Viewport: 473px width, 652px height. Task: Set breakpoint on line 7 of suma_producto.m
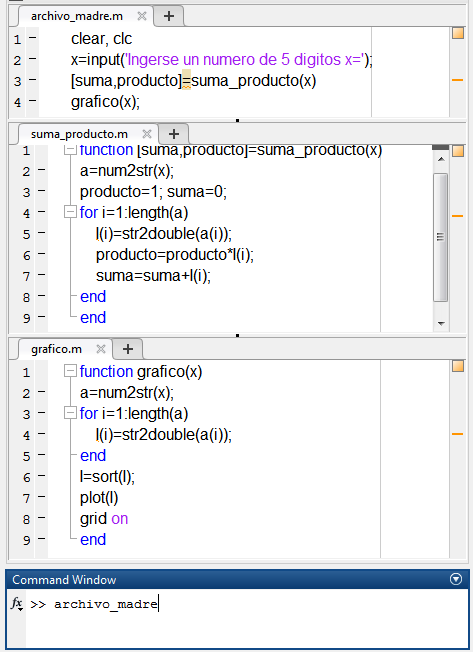(x=41, y=275)
